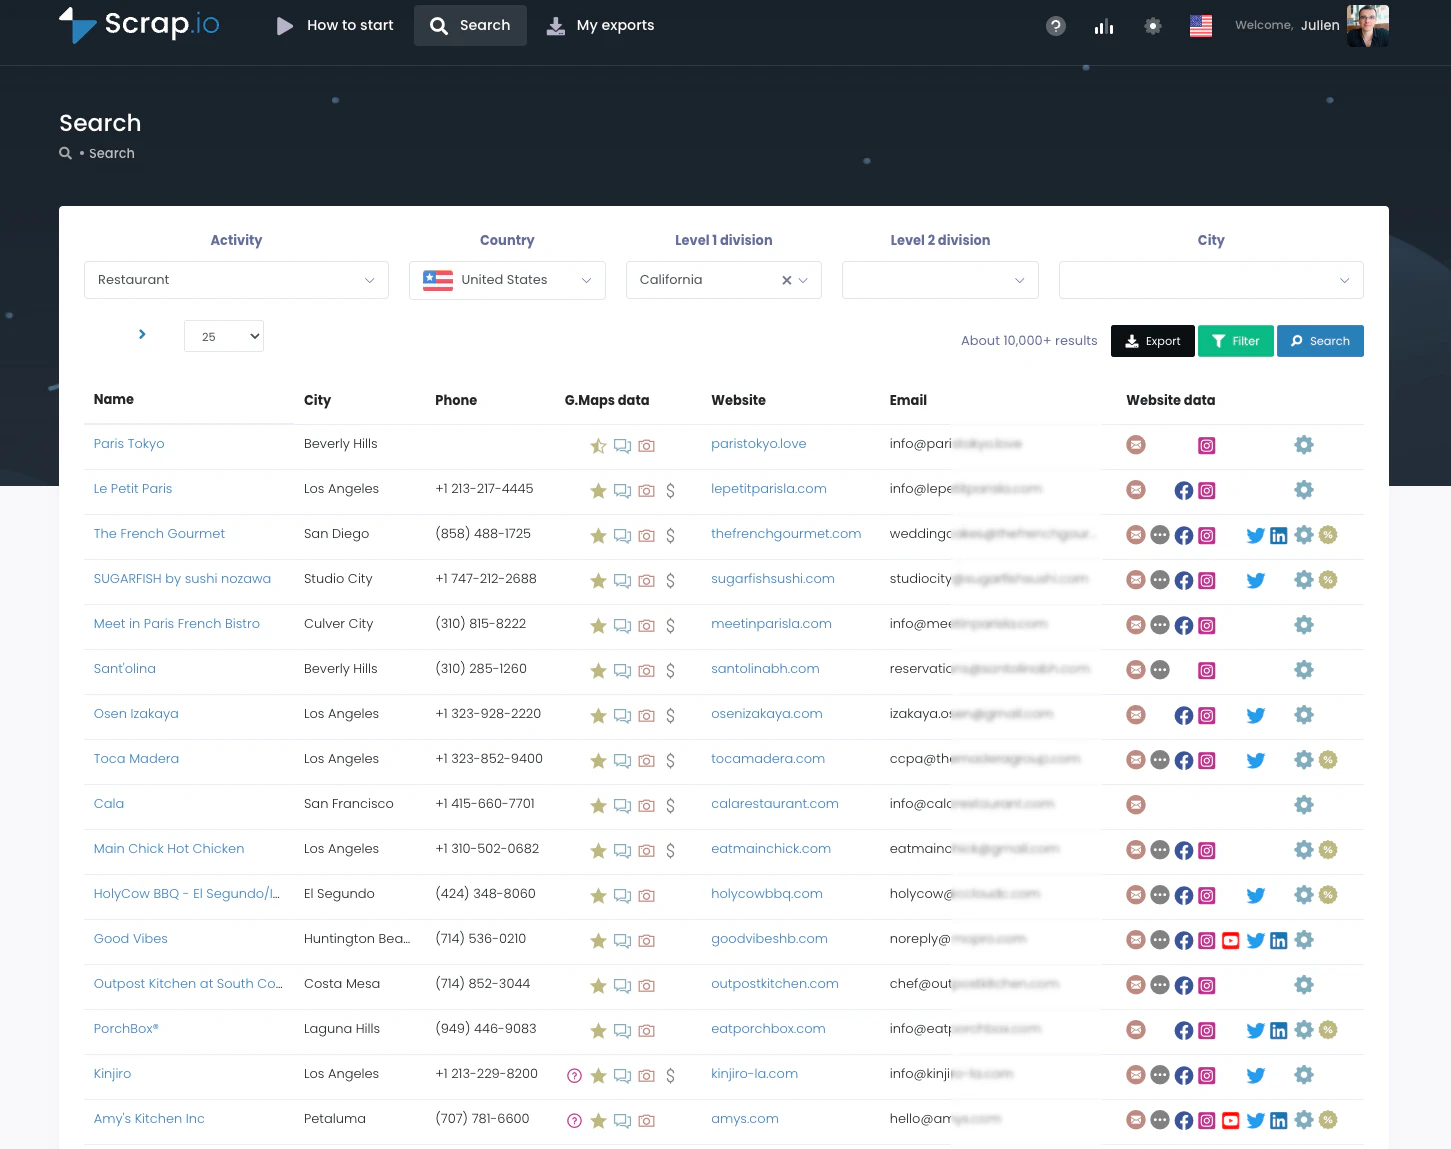Open the Activity dropdown showing Restaurant
The image size is (1451, 1149).
(236, 280)
